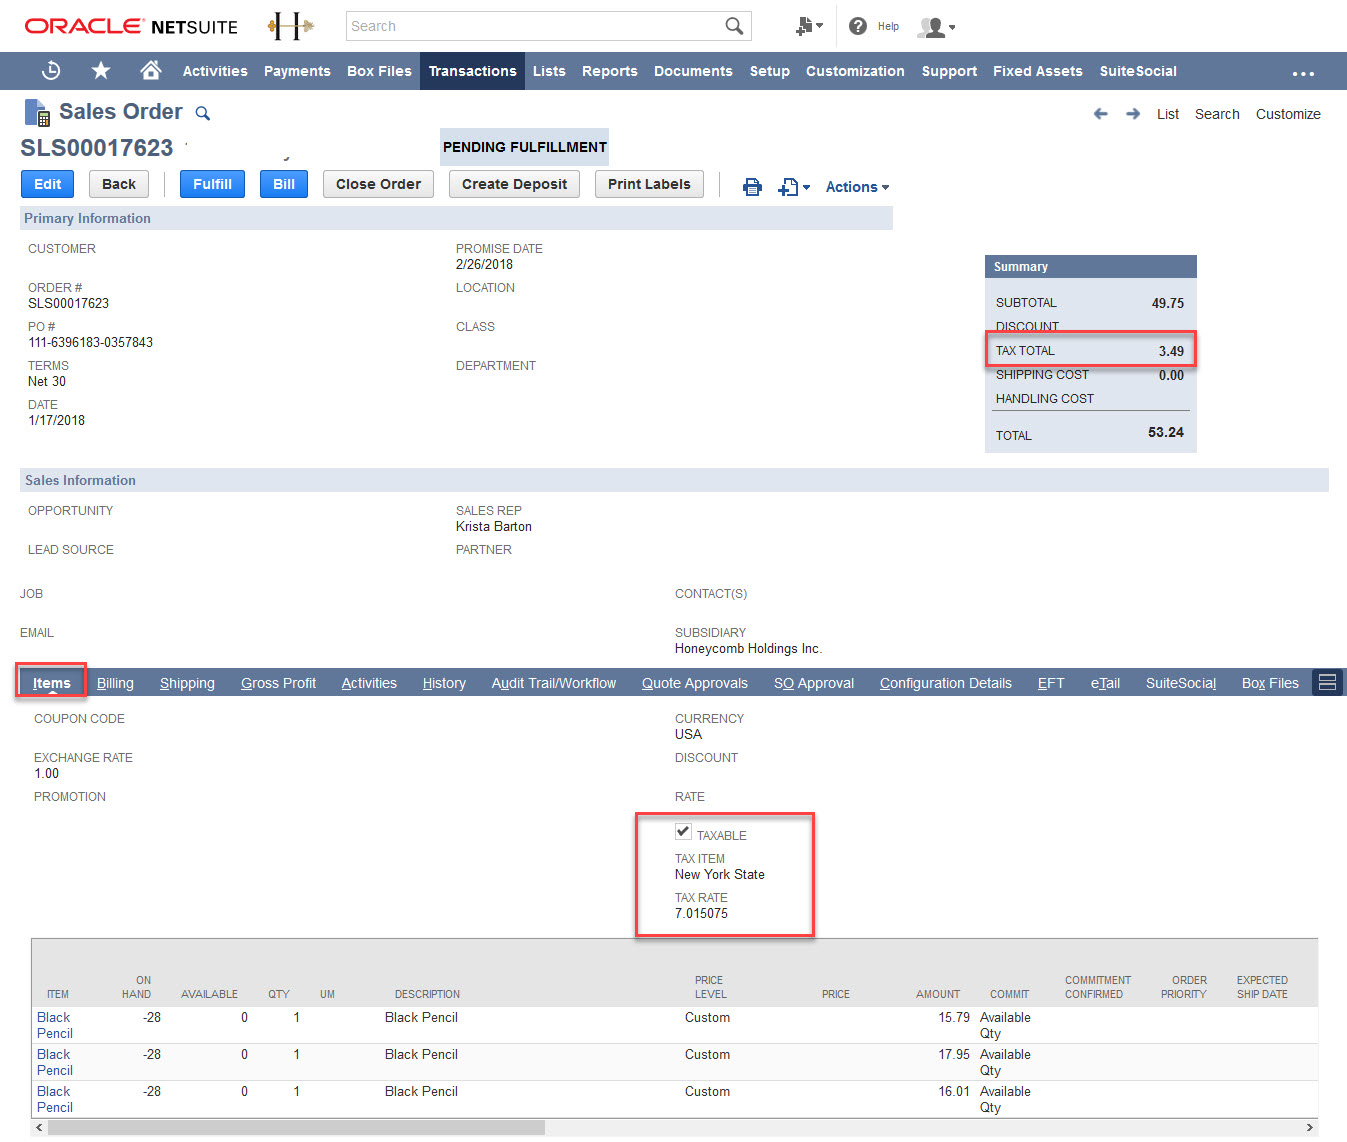
Task: Open the Transactions menu
Action: [473, 71]
